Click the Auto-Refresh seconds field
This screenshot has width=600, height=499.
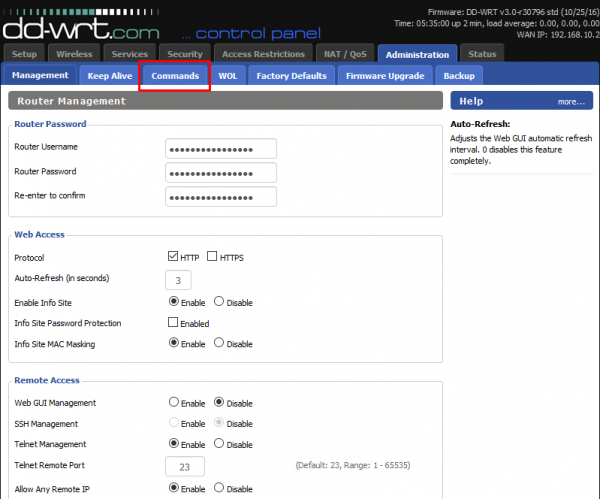(178, 280)
